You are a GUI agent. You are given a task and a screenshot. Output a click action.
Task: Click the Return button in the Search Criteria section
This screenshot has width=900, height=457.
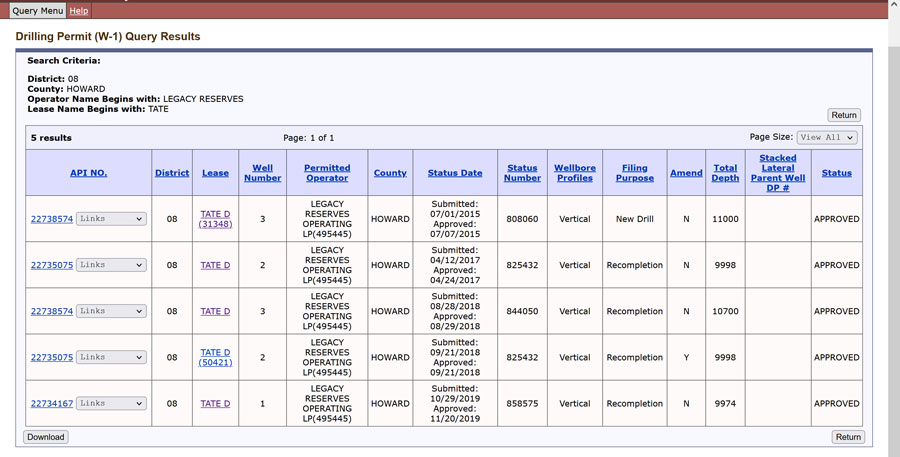(x=844, y=115)
